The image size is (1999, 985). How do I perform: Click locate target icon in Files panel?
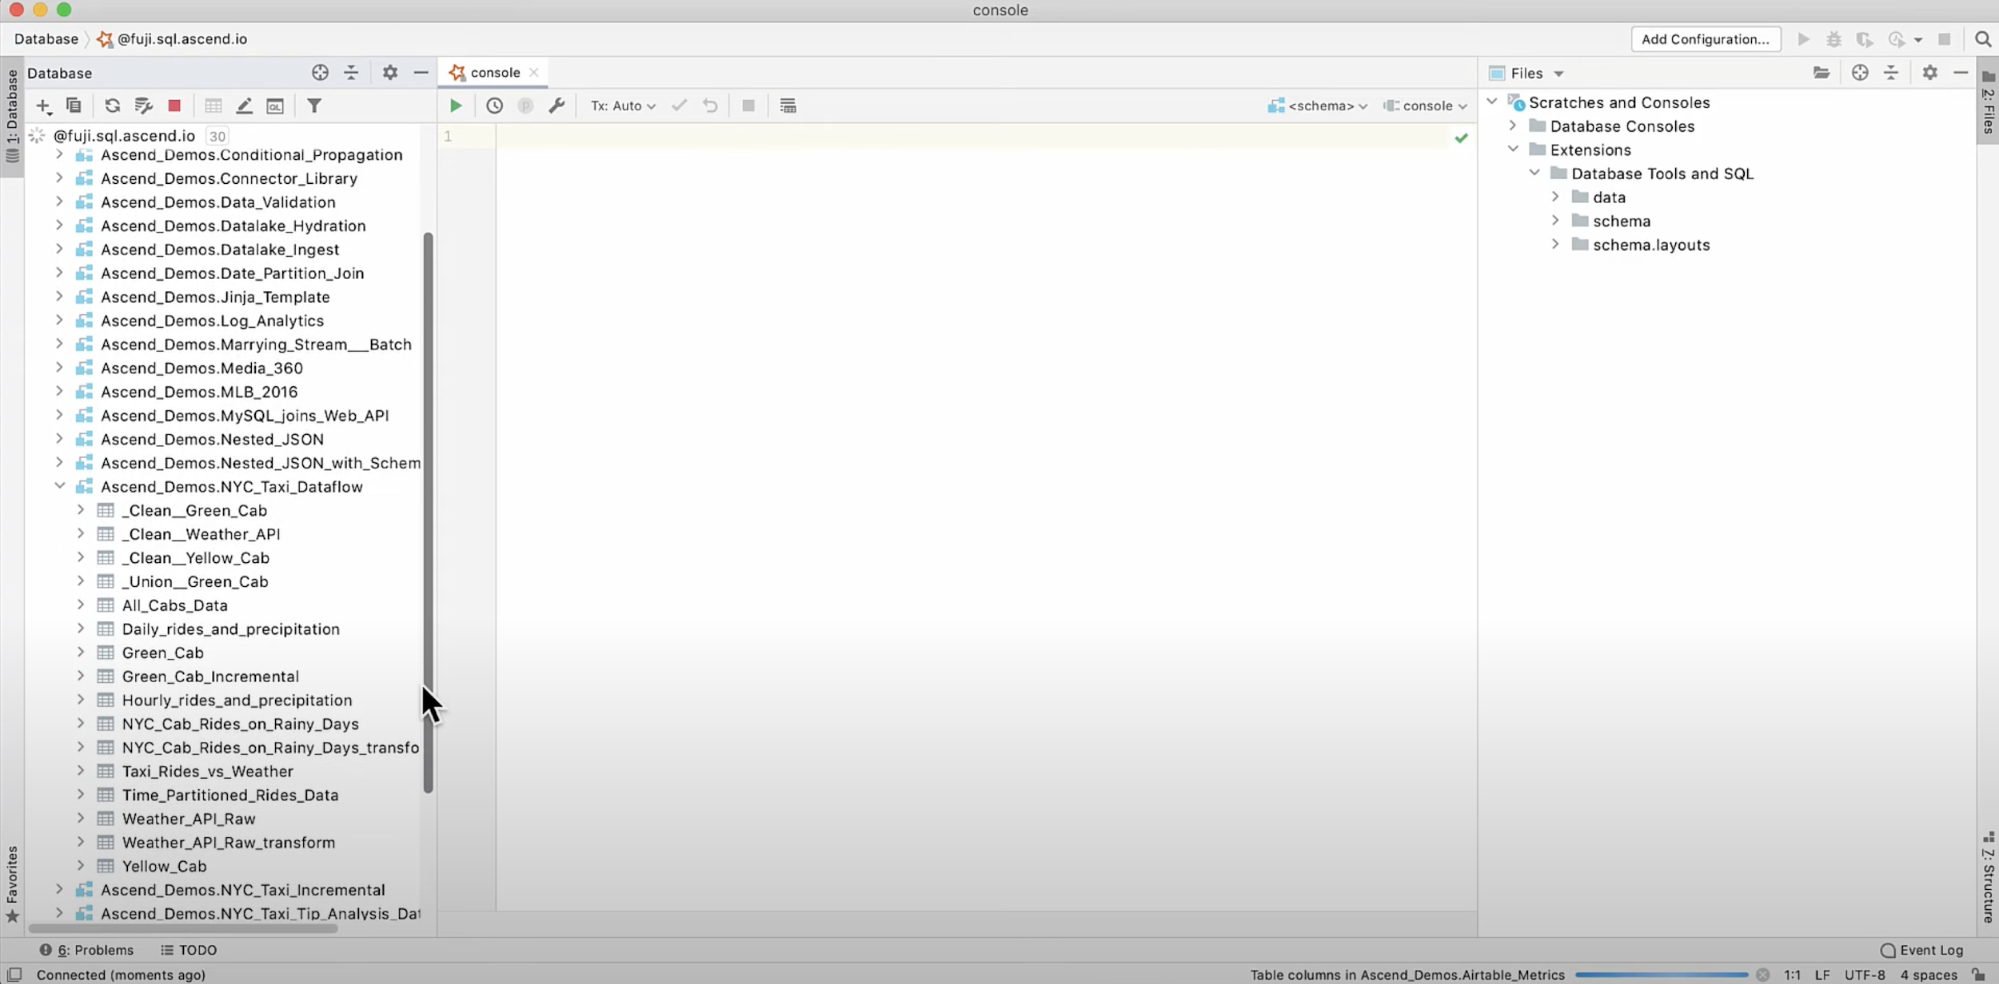(x=1860, y=73)
